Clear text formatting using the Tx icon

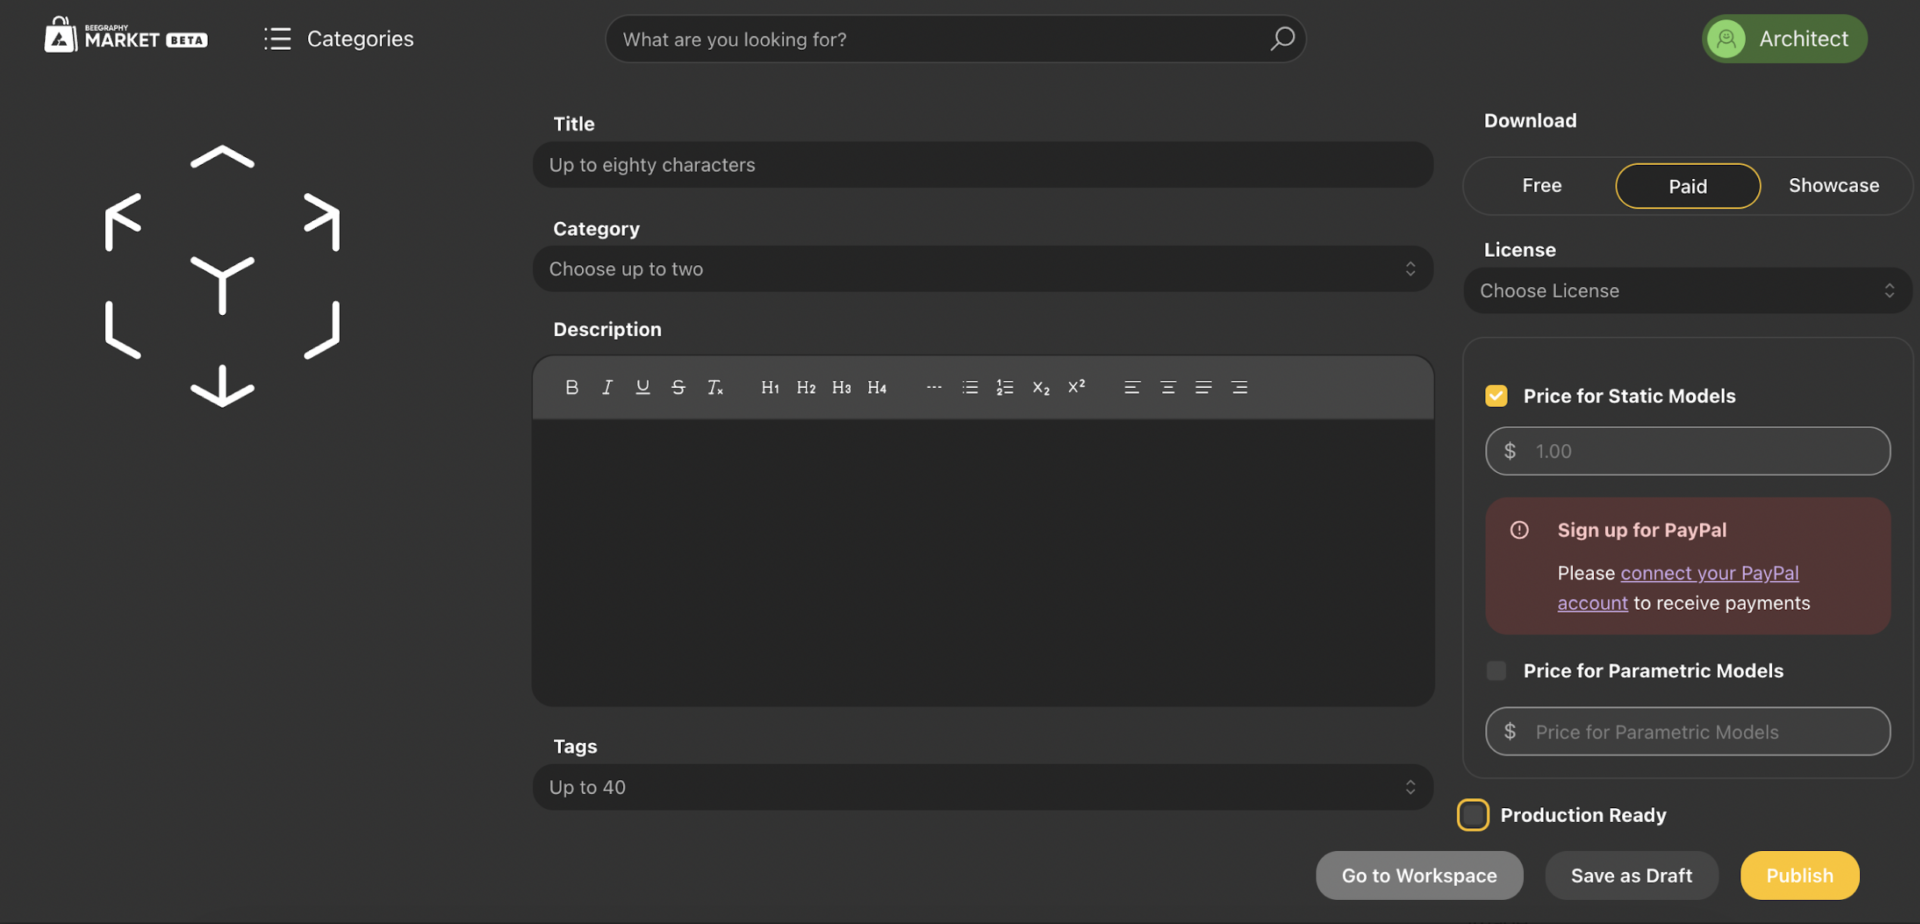click(714, 387)
